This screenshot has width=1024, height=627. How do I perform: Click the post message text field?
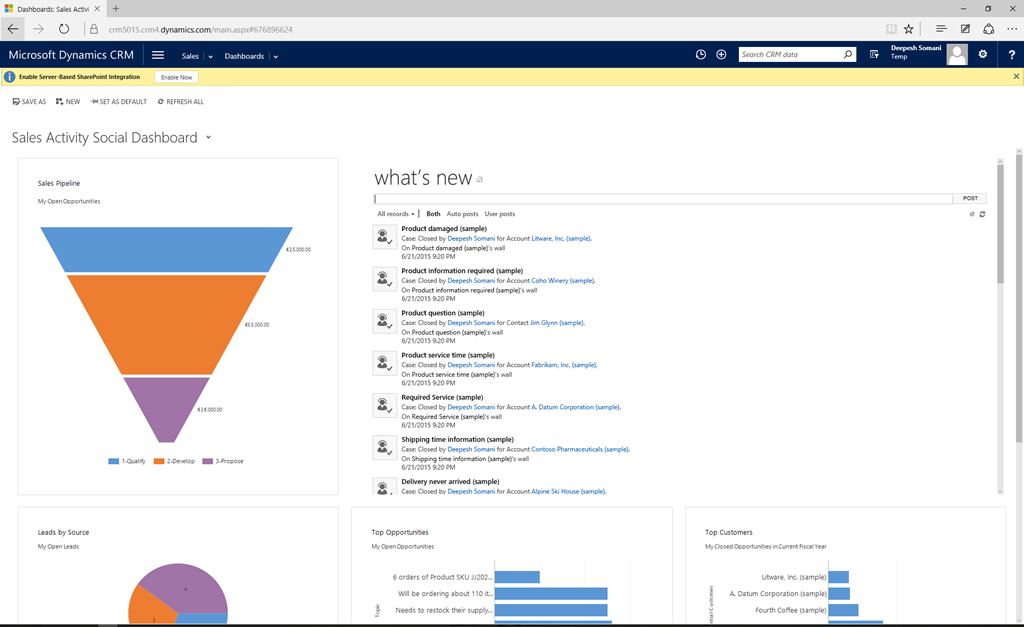point(662,199)
